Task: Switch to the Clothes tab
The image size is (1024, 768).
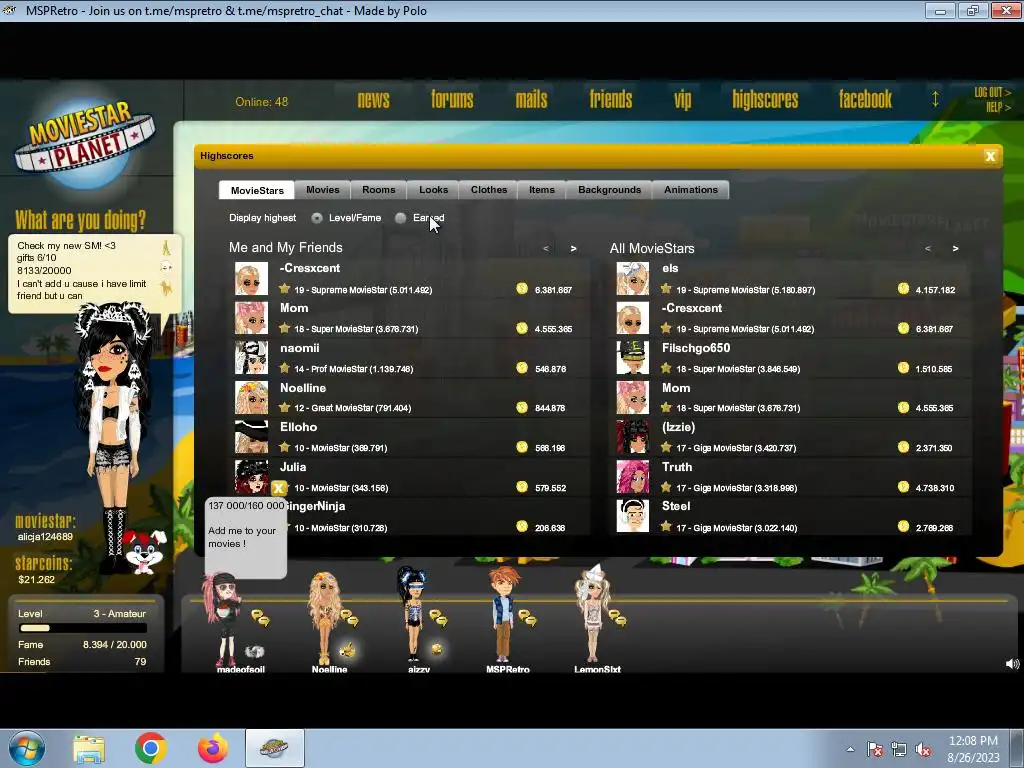Action: point(488,190)
